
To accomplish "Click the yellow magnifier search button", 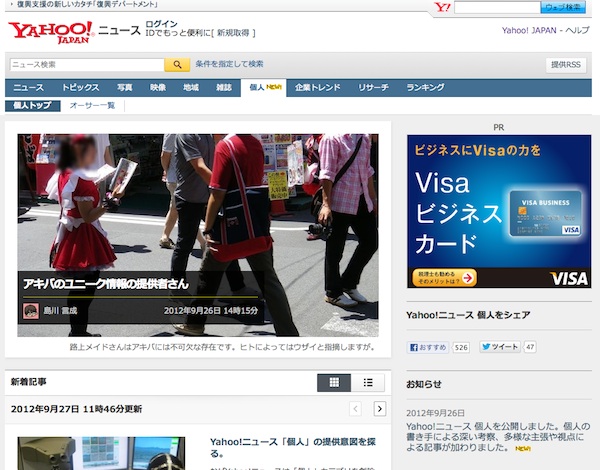I will tap(177, 65).
